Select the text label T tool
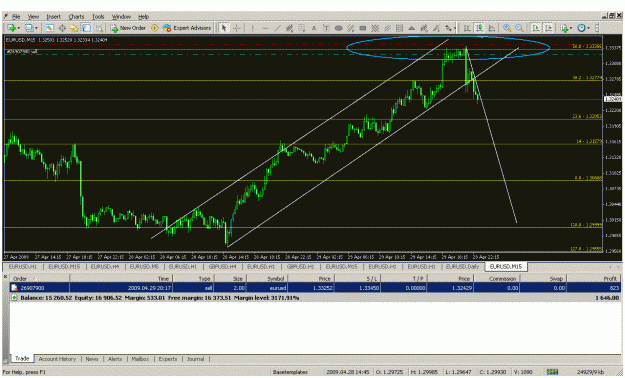This screenshot has height=378, width=625. 326,28
